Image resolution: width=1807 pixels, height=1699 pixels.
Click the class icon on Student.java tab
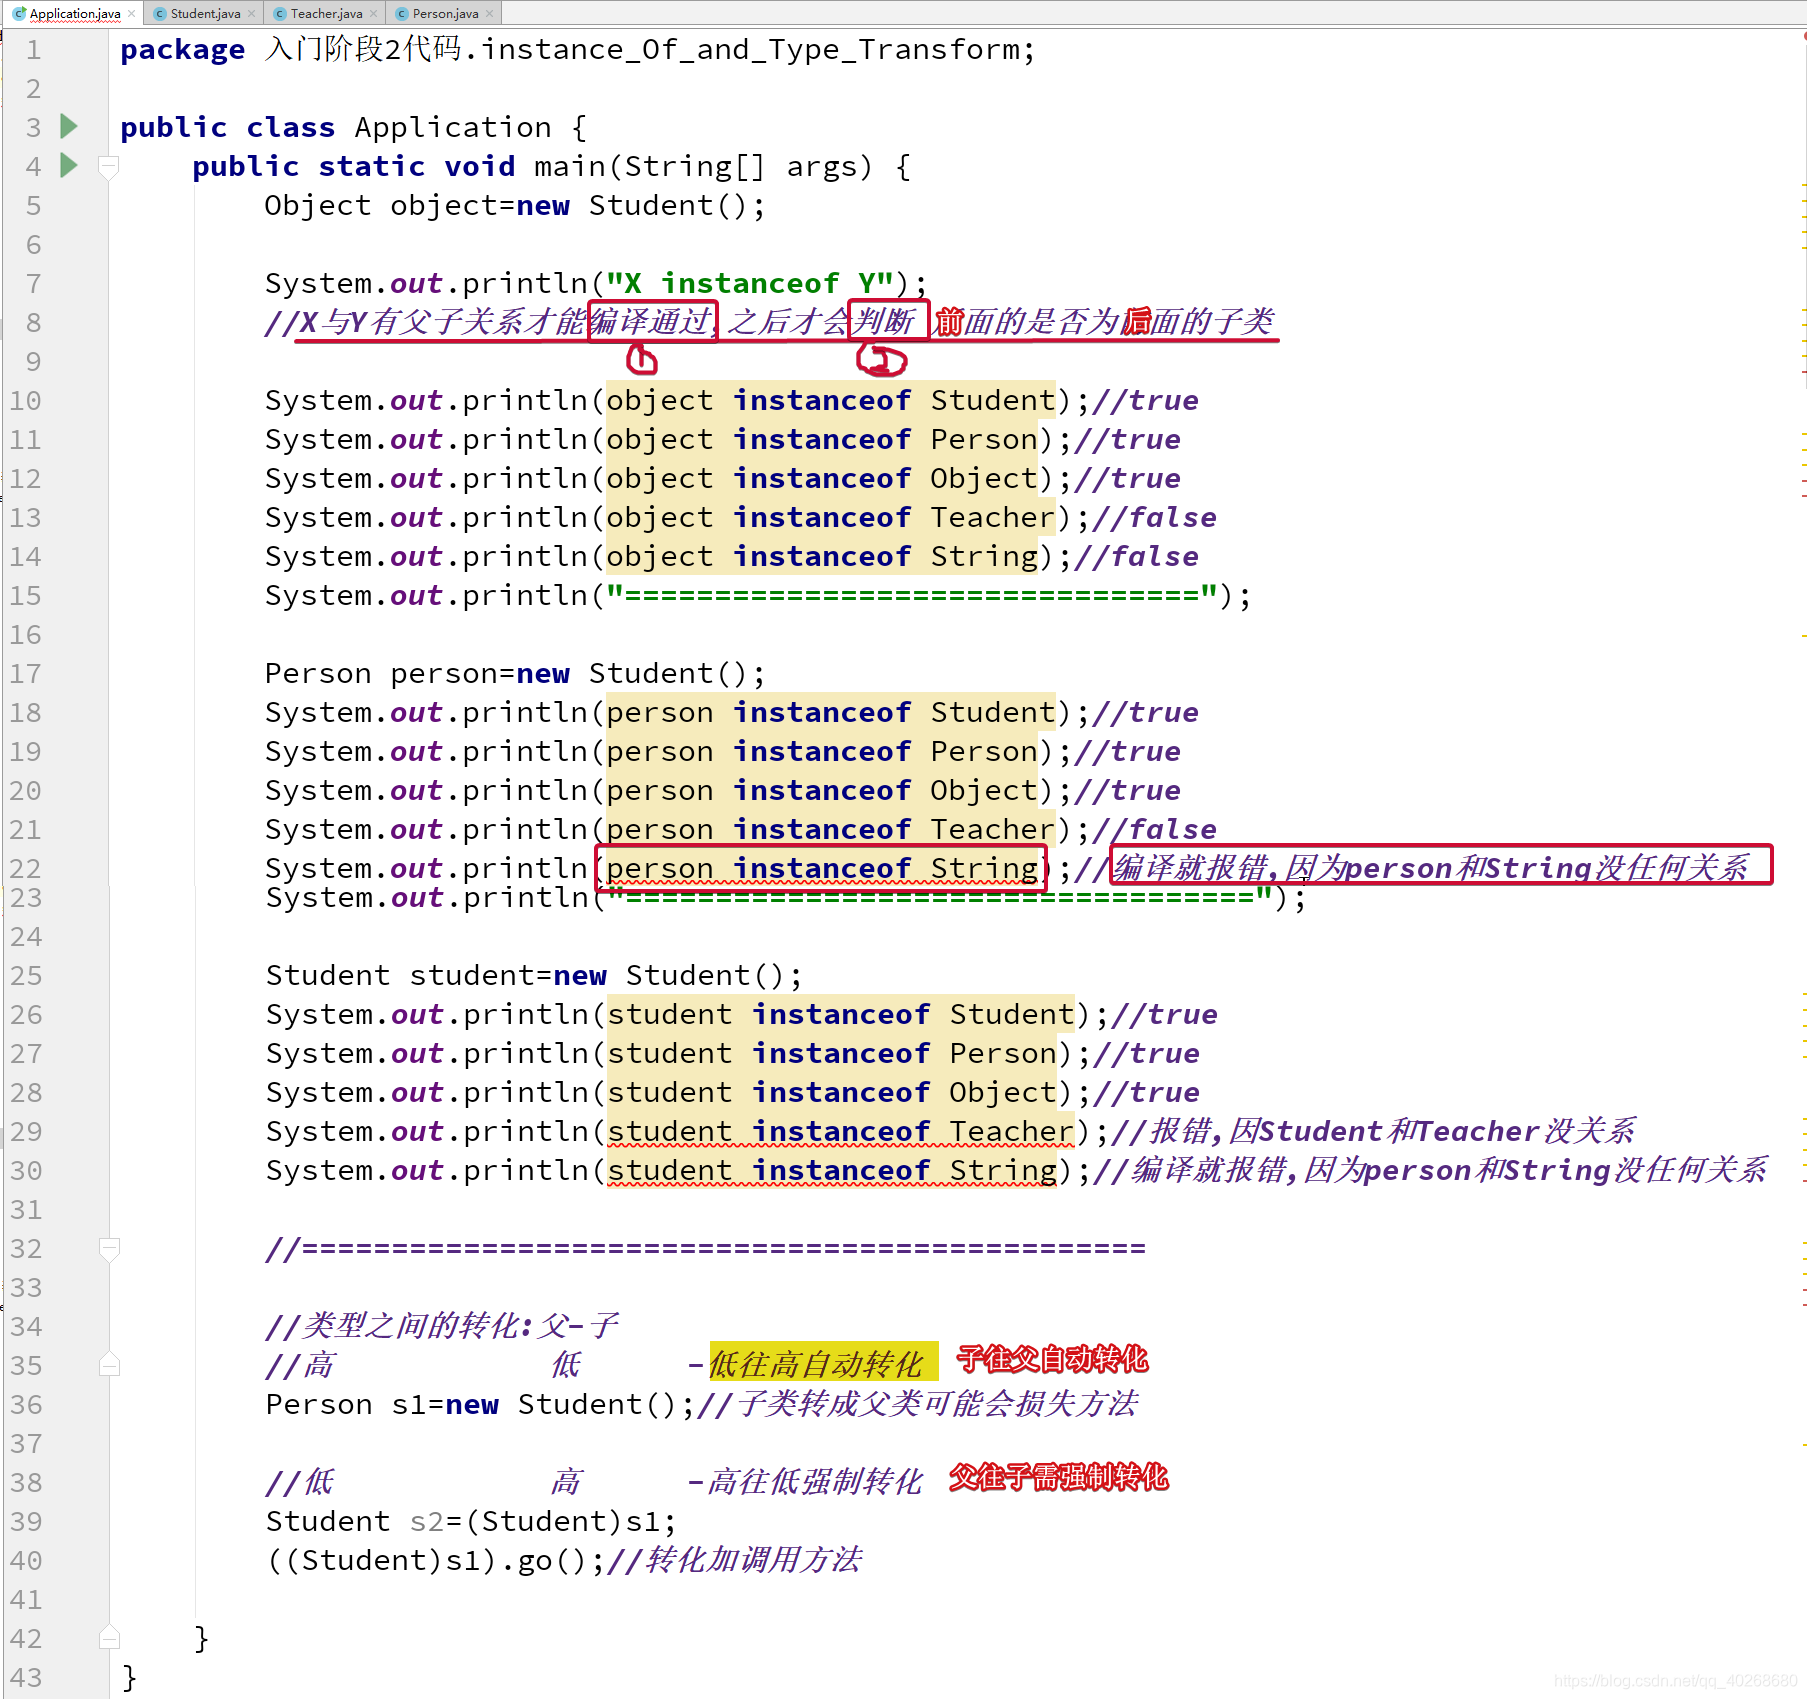pos(160,13)
